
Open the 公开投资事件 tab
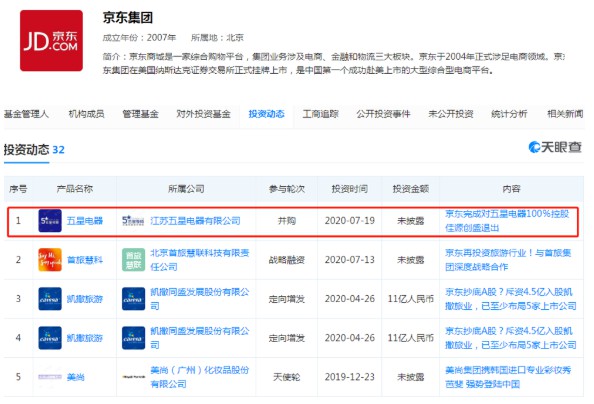click(383, 114)
